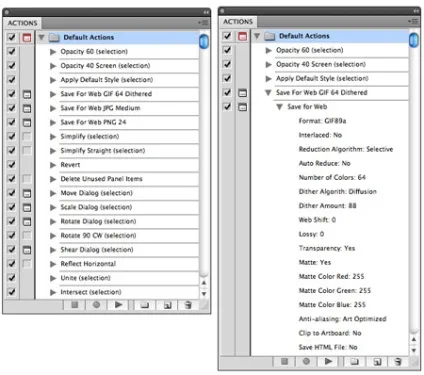Image resolution: width=424 pixels, height=375 pixels.
Task: Uncheck Revert action checkbox
Action: 12,164
